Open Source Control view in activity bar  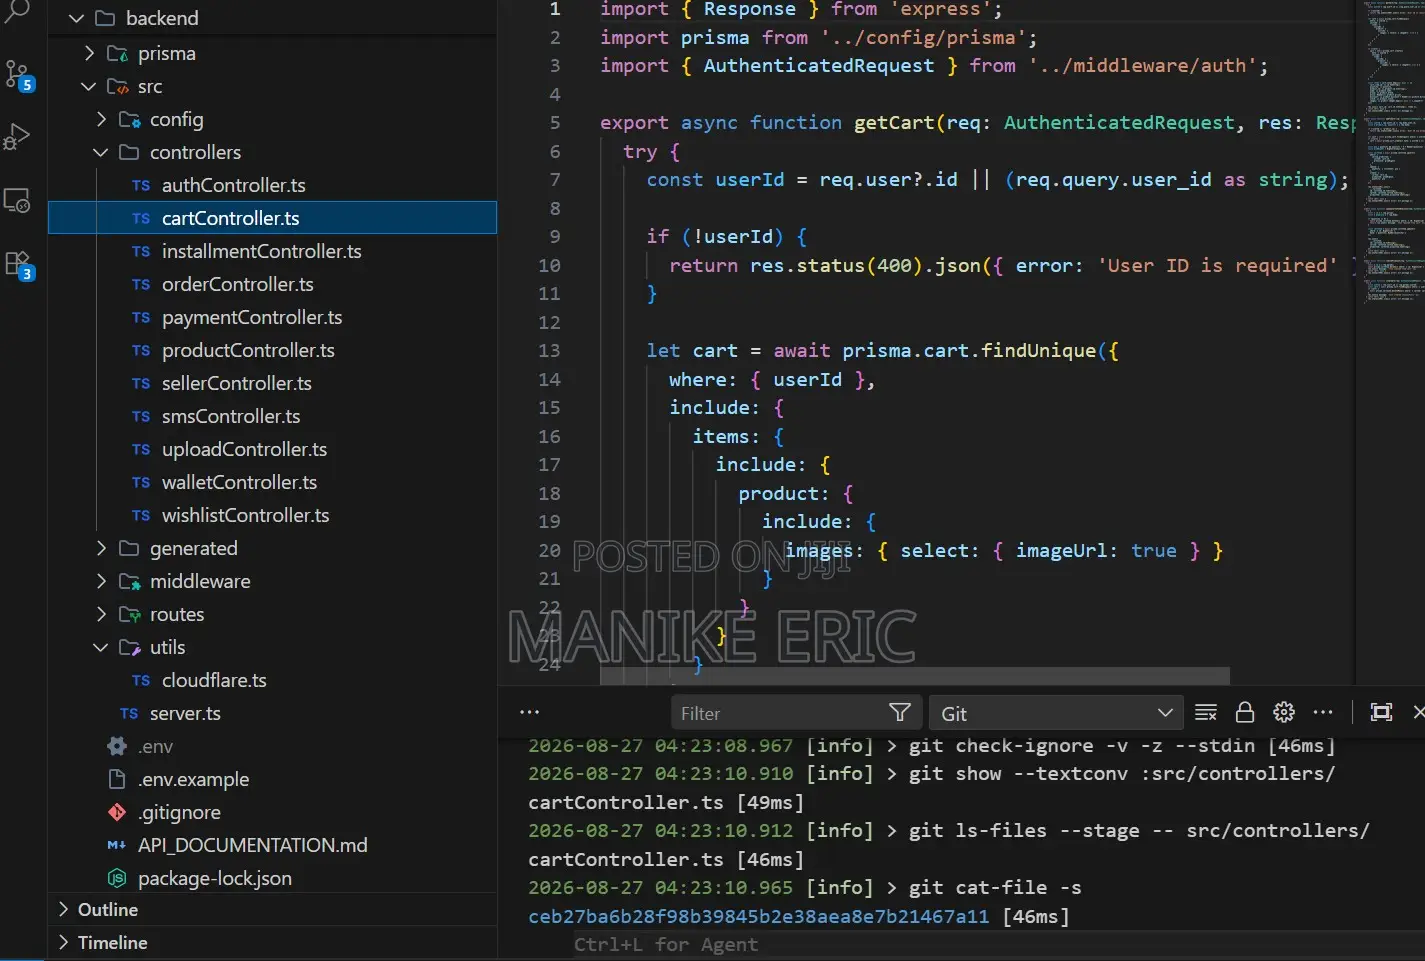(x=18, y=75)
